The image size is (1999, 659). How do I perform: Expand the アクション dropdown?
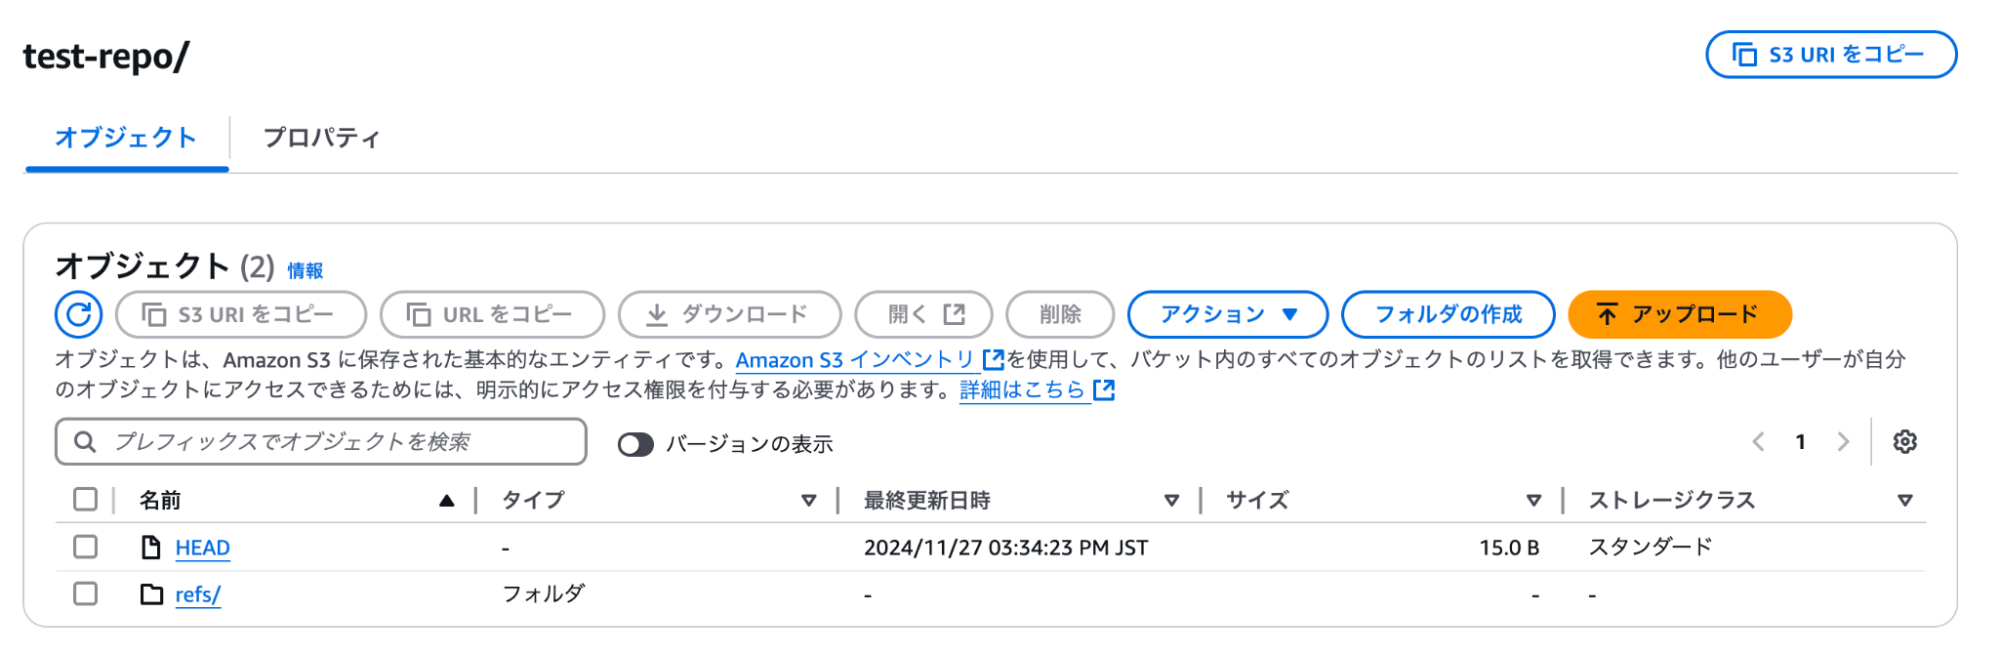(x=1227, y=315)
